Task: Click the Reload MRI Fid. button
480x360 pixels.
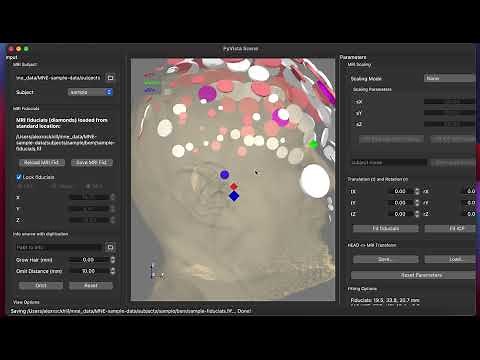Action: click(x=42, y=162)
